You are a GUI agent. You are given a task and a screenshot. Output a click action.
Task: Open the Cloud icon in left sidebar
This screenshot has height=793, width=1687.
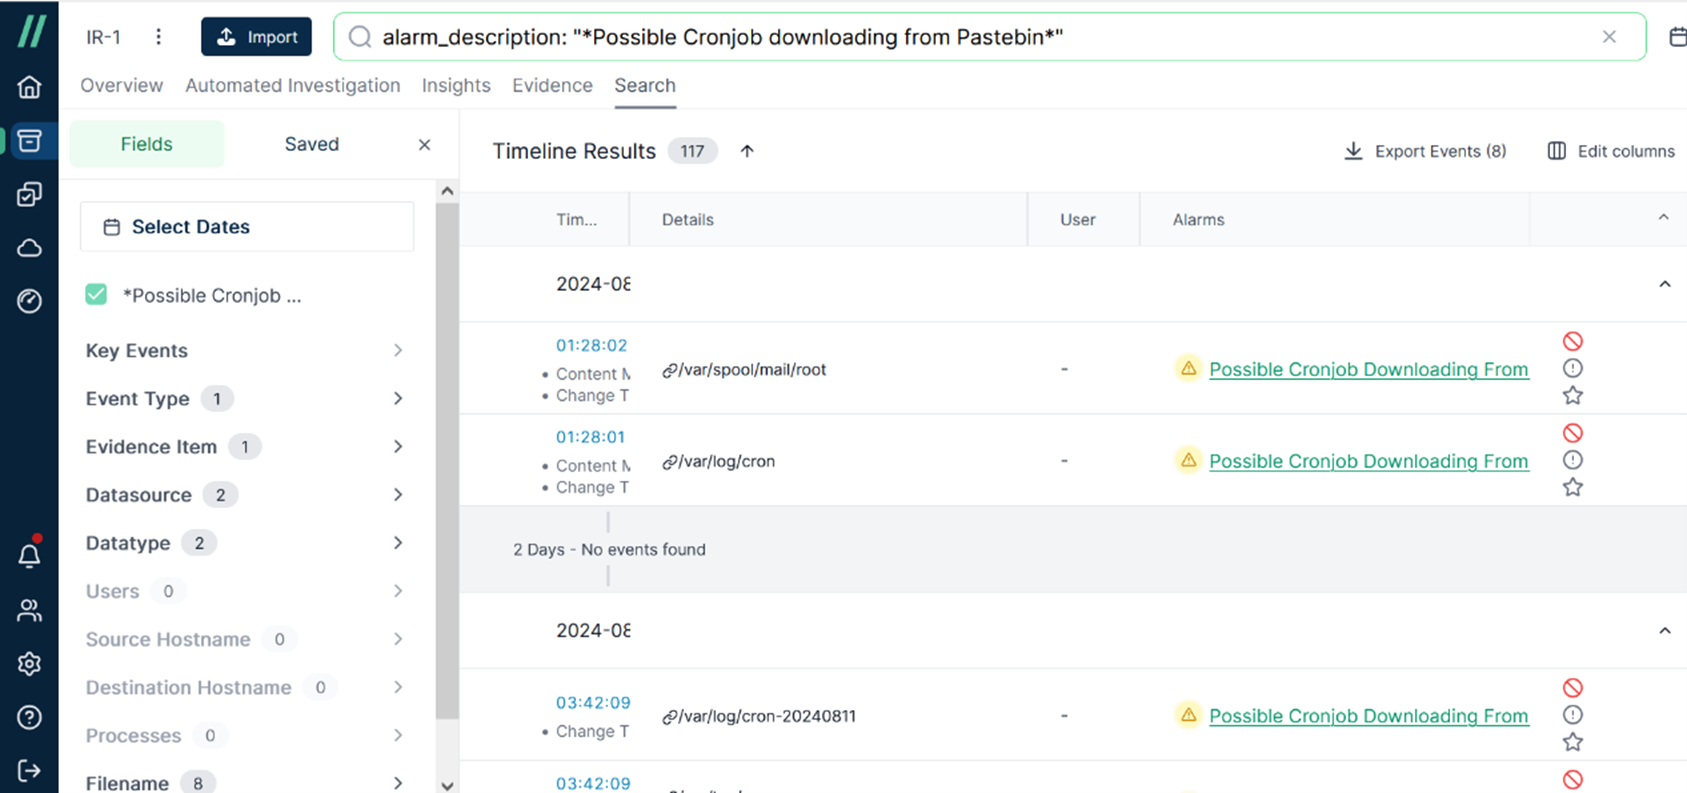coord(29,247)
